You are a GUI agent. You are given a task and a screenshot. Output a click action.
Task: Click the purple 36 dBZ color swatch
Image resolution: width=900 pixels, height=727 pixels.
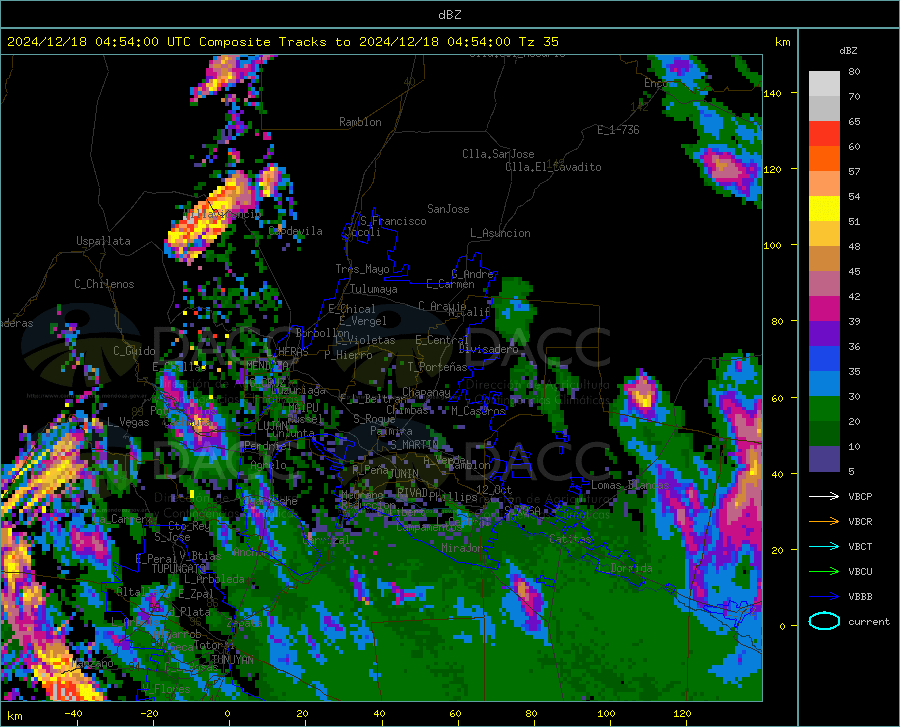[824, 334]
